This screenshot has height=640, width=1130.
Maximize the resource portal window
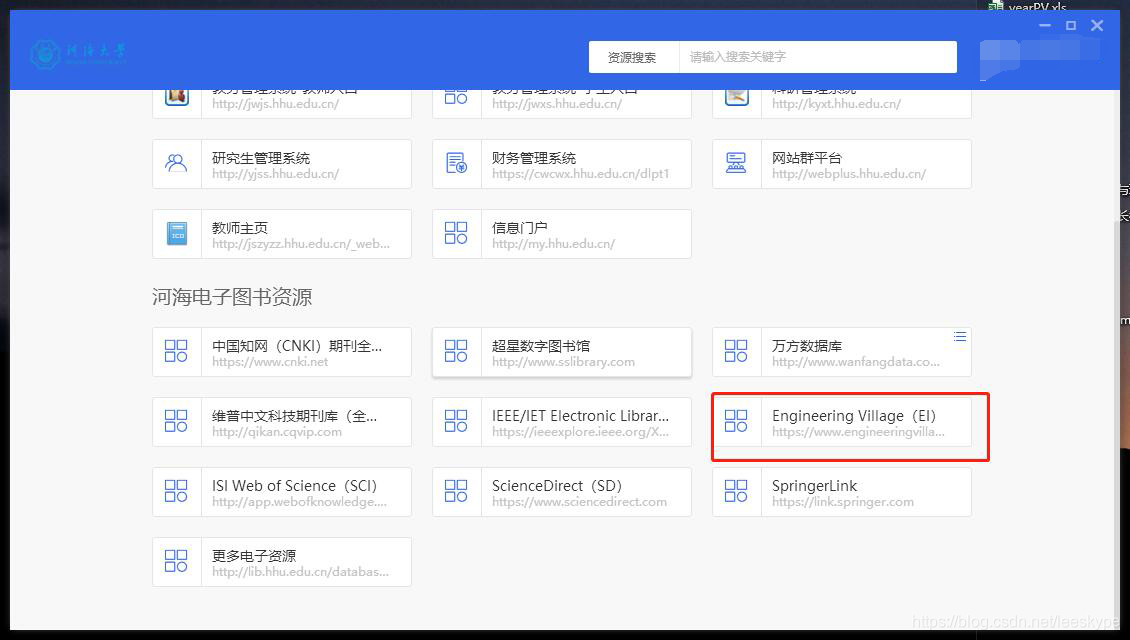(1071, 25)
